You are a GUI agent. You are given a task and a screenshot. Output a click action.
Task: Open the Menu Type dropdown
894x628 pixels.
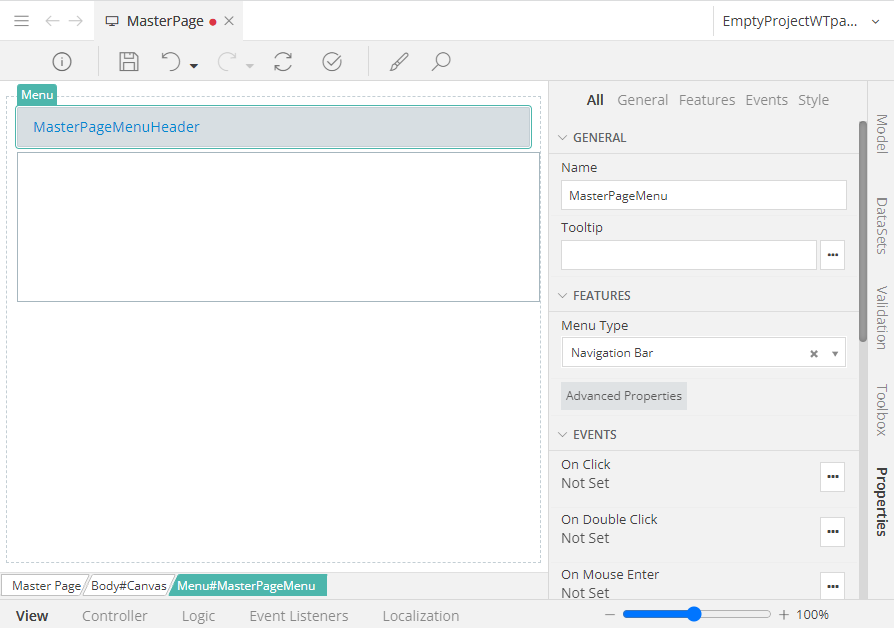tap(835, 353)
